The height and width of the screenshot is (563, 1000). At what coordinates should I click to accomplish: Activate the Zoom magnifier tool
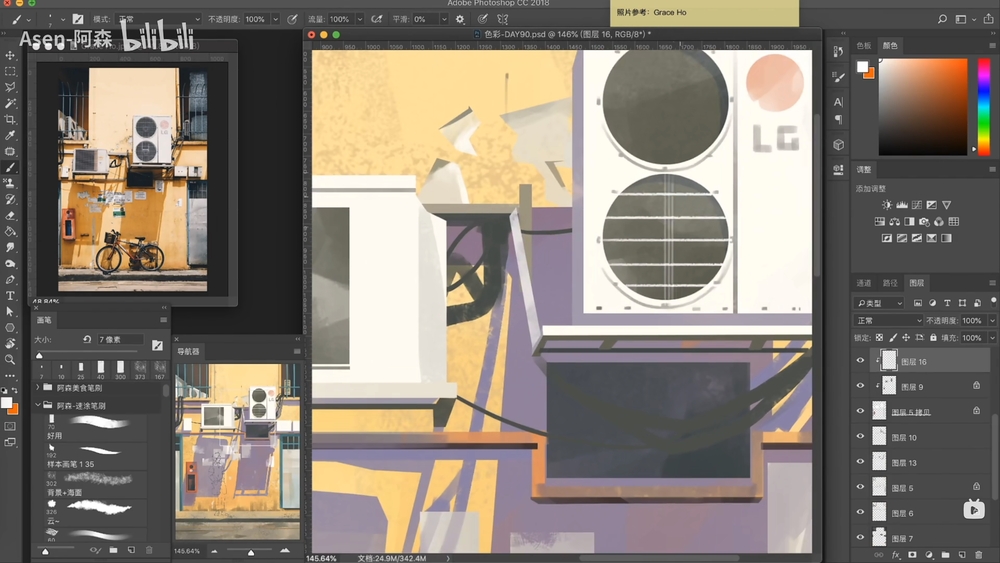pyautogui.click(x=11, y=359)
